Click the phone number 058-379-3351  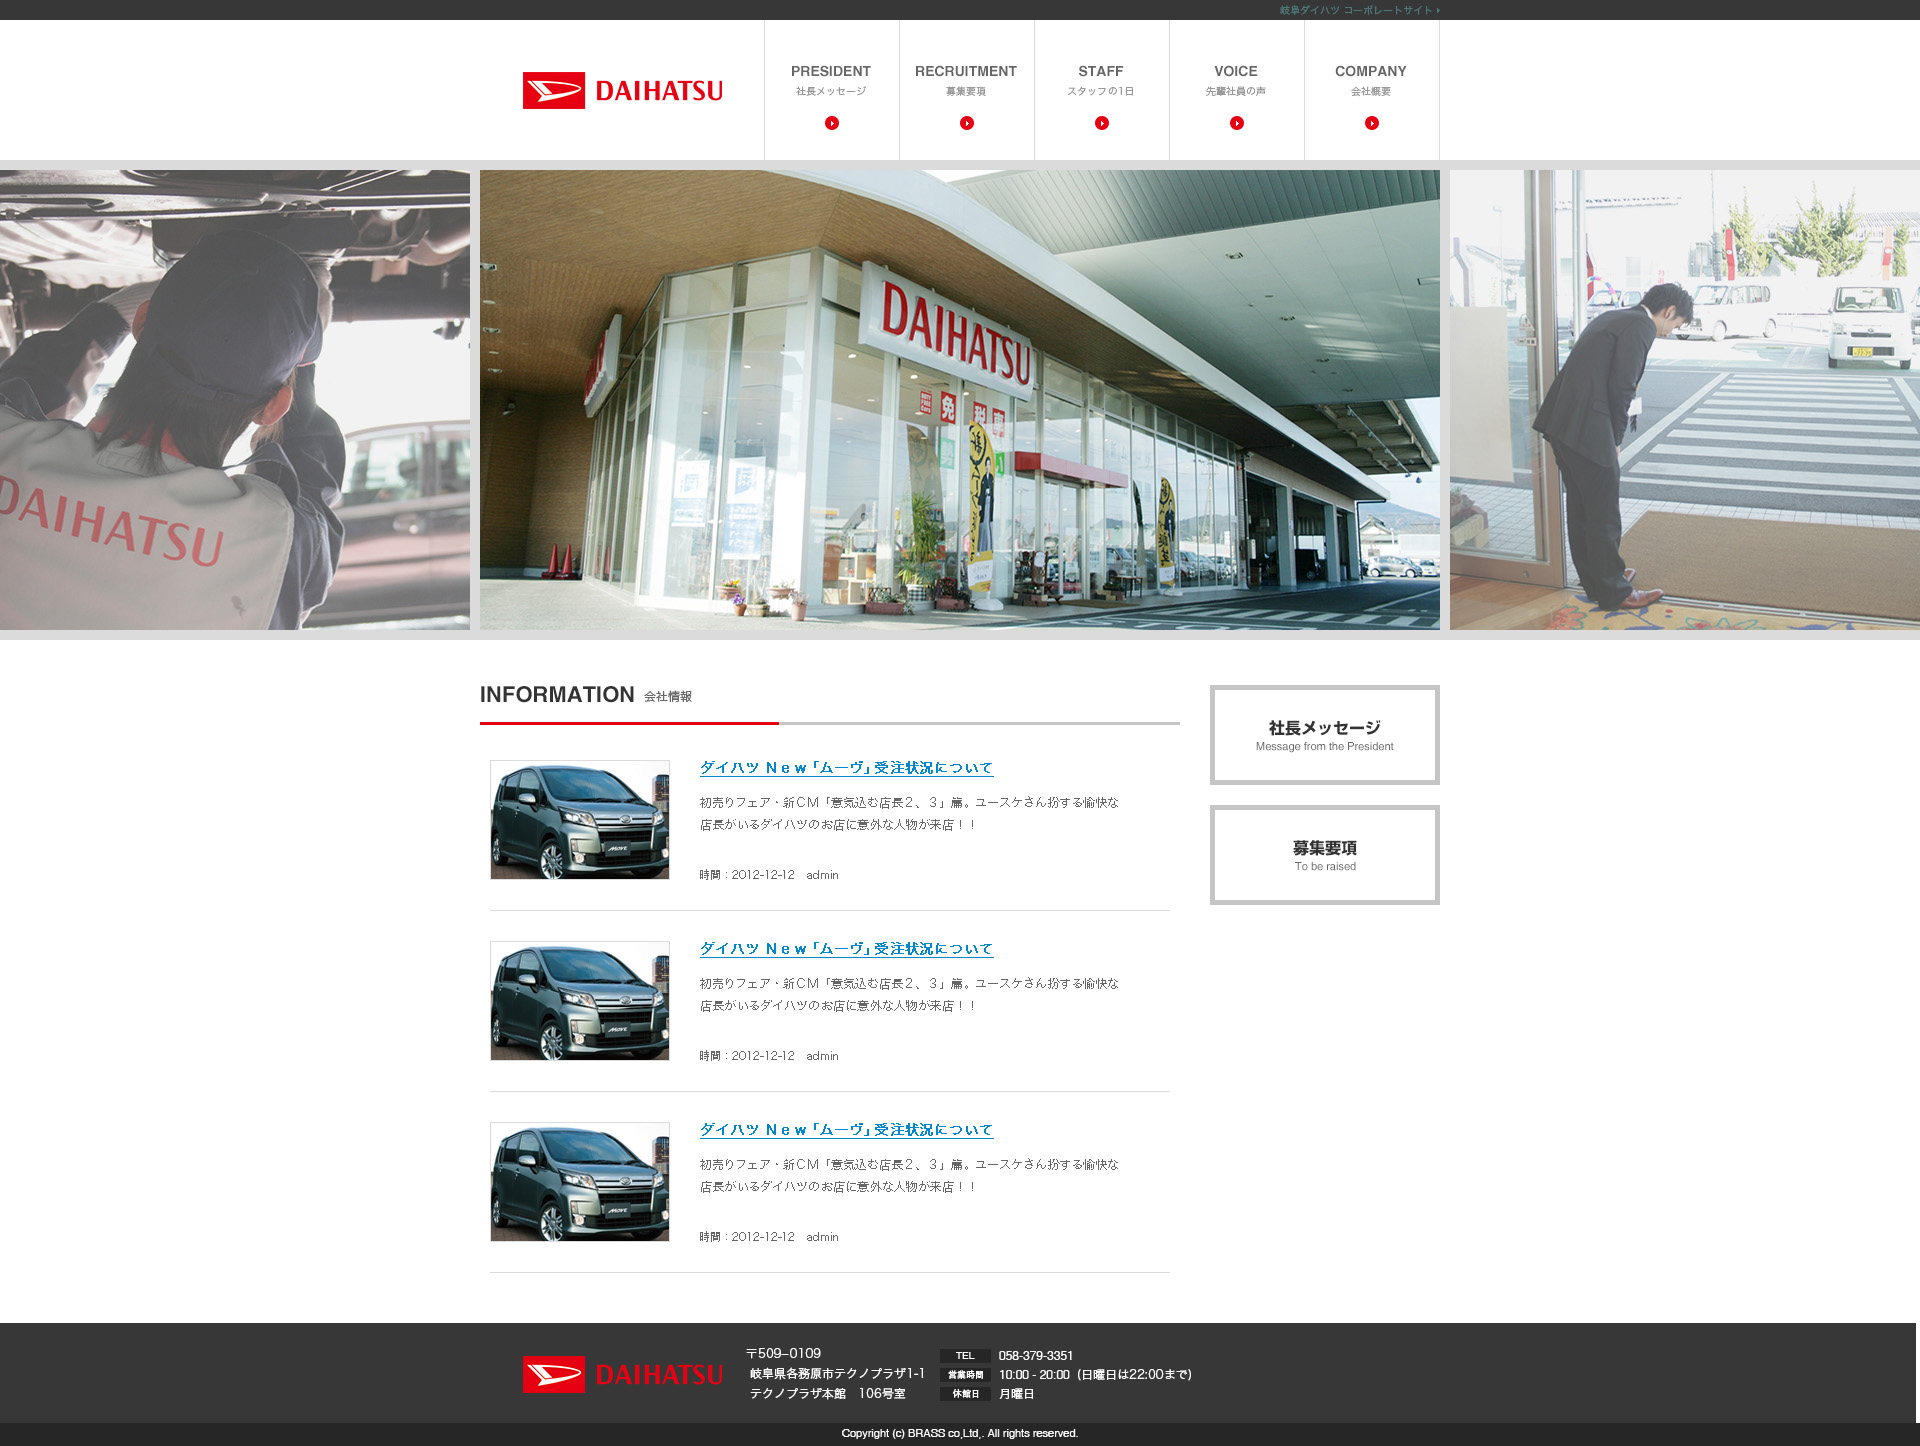pos(1036,1356)
